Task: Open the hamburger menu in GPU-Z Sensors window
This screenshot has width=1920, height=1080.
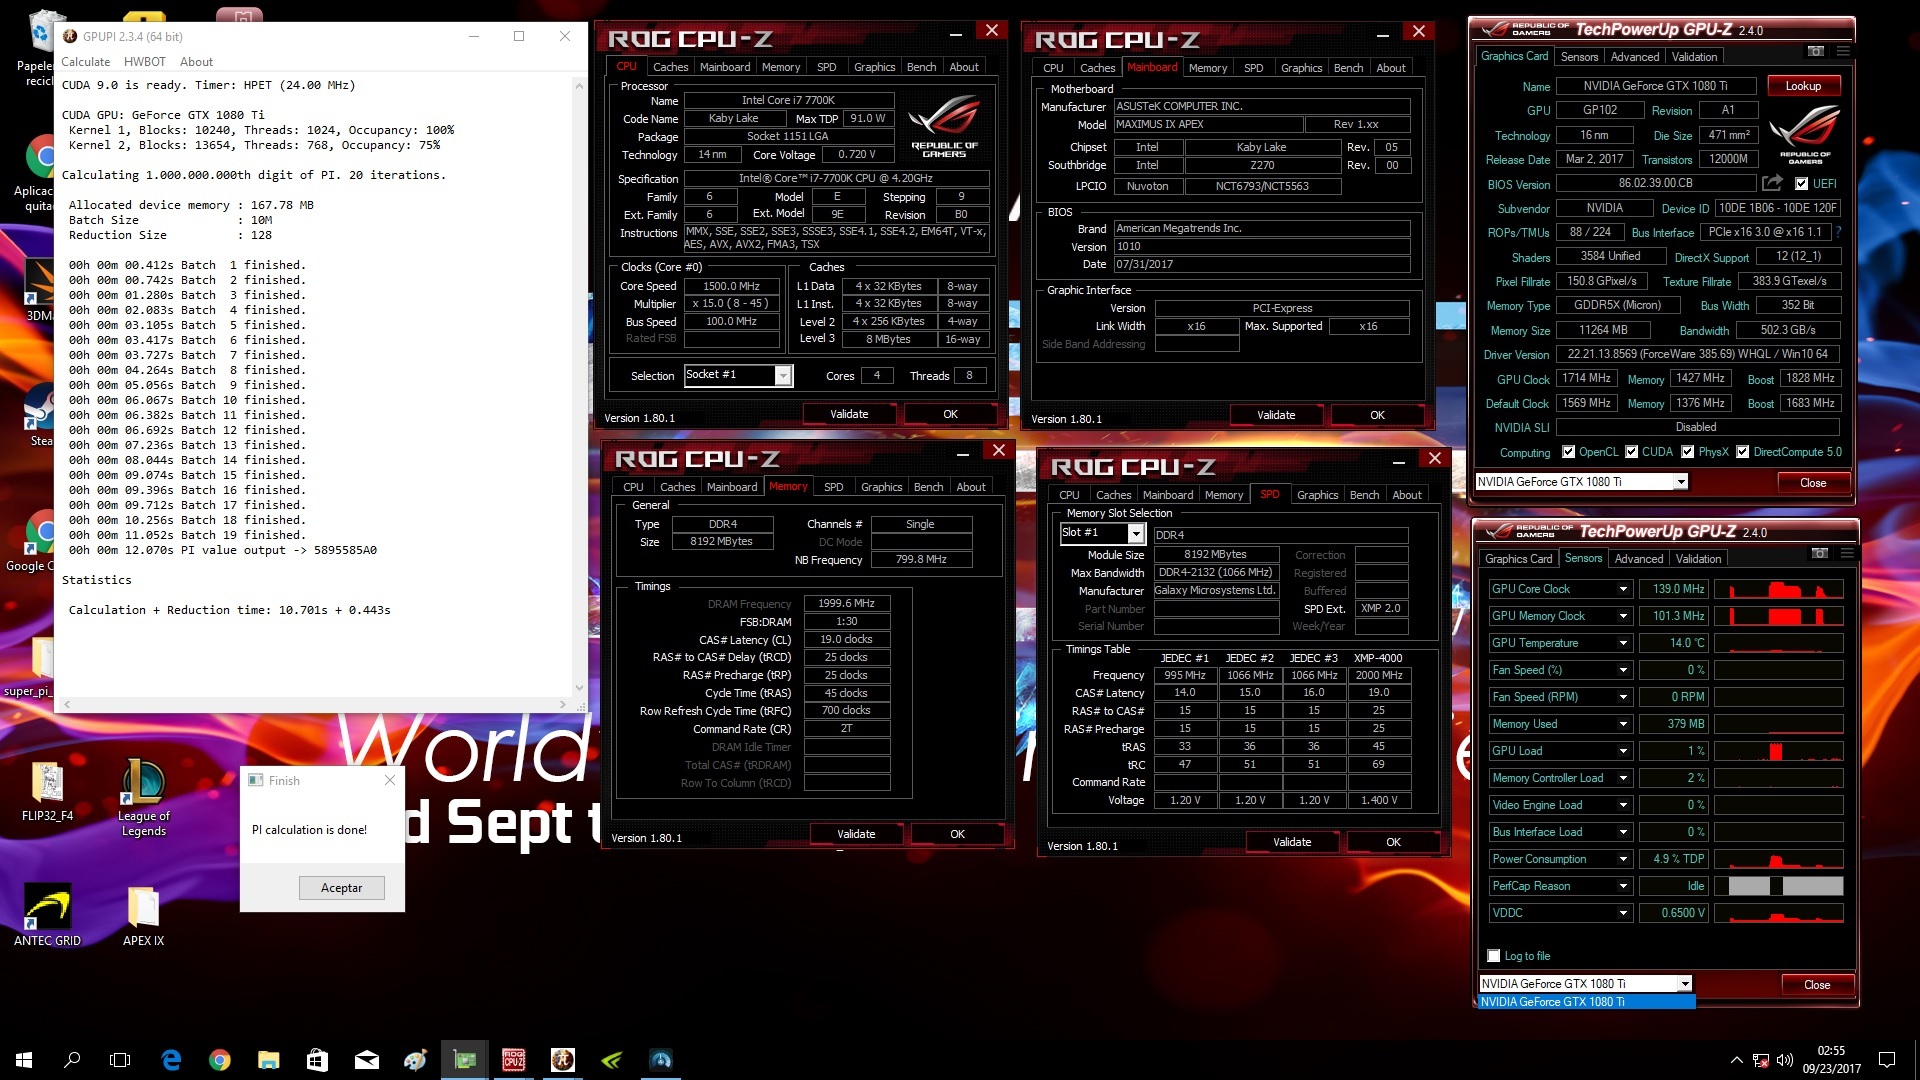Action: (1847, 553)
